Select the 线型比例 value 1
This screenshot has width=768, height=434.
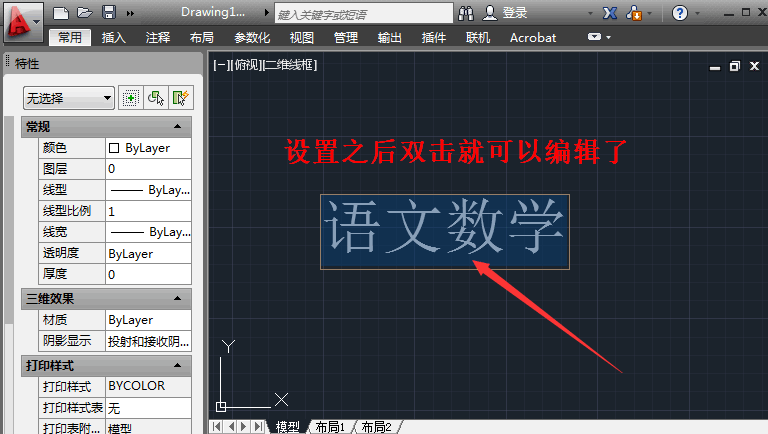[x=148, y=211]
